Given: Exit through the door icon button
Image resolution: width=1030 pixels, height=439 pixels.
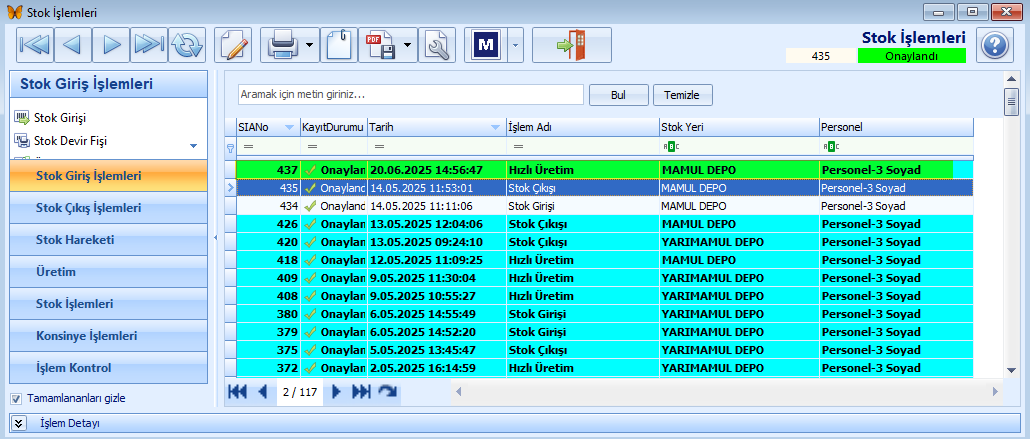Looking at the screenshot, I should 571,45.
